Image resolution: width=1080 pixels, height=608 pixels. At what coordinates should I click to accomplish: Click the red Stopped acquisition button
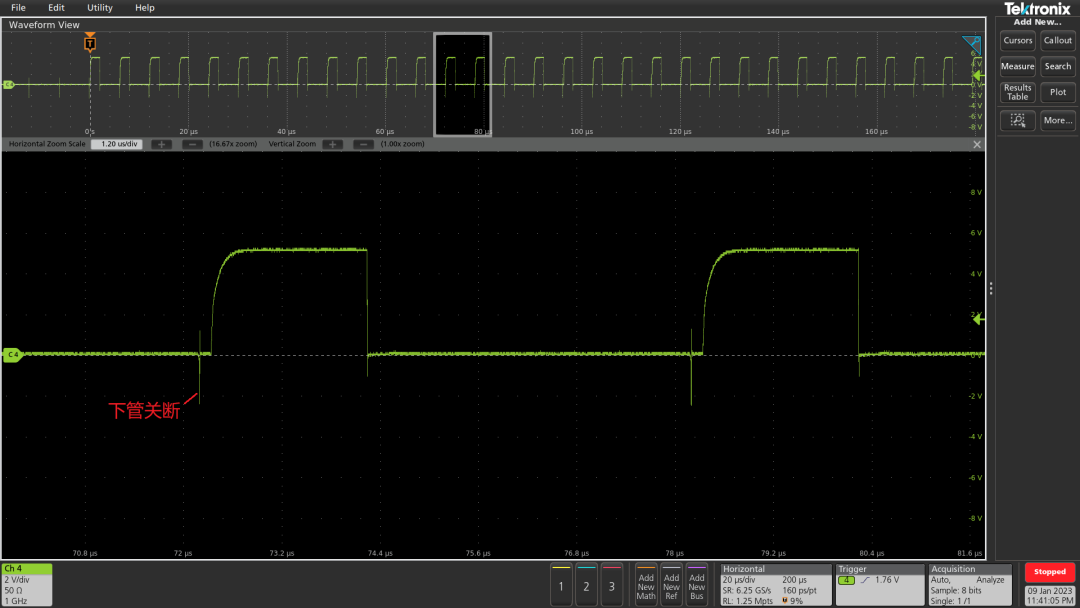click(1049, 572)
